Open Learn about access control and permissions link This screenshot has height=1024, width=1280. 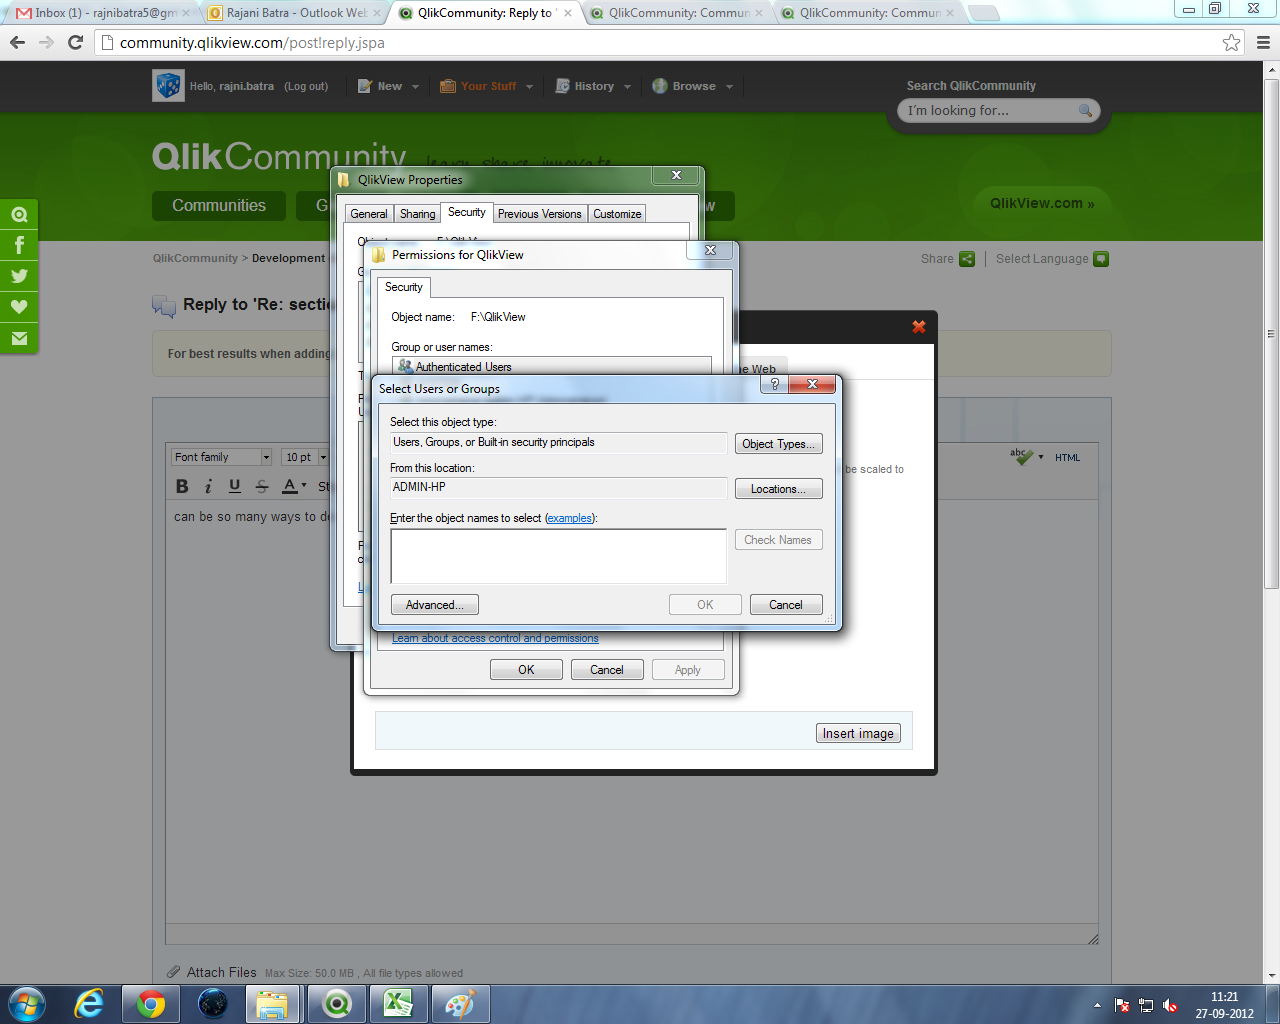(495, 638)
